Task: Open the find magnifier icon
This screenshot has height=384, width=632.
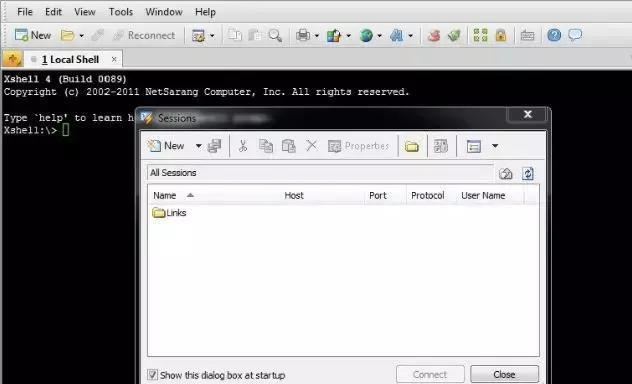Action: pyautogui.click(x=275, y=35)
